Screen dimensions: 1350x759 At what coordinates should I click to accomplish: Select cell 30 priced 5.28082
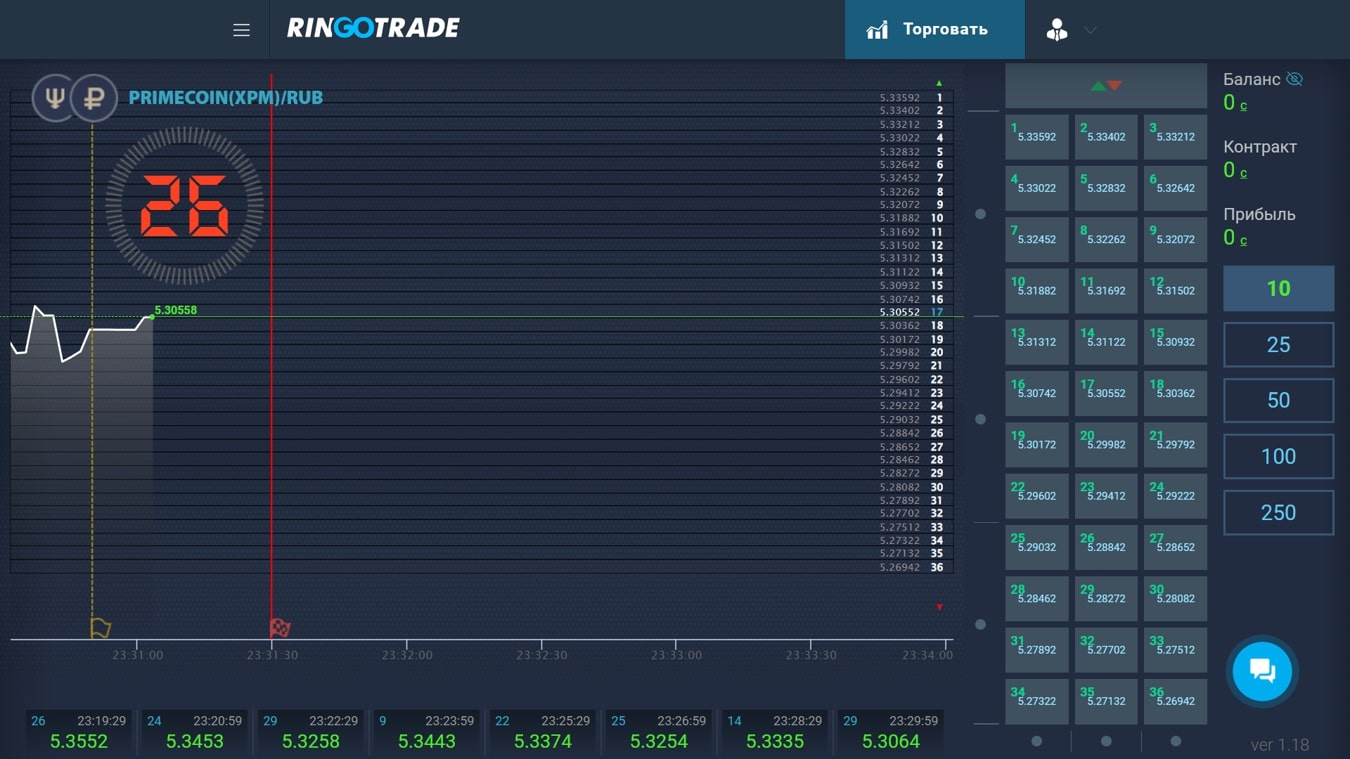(1175, 599)
